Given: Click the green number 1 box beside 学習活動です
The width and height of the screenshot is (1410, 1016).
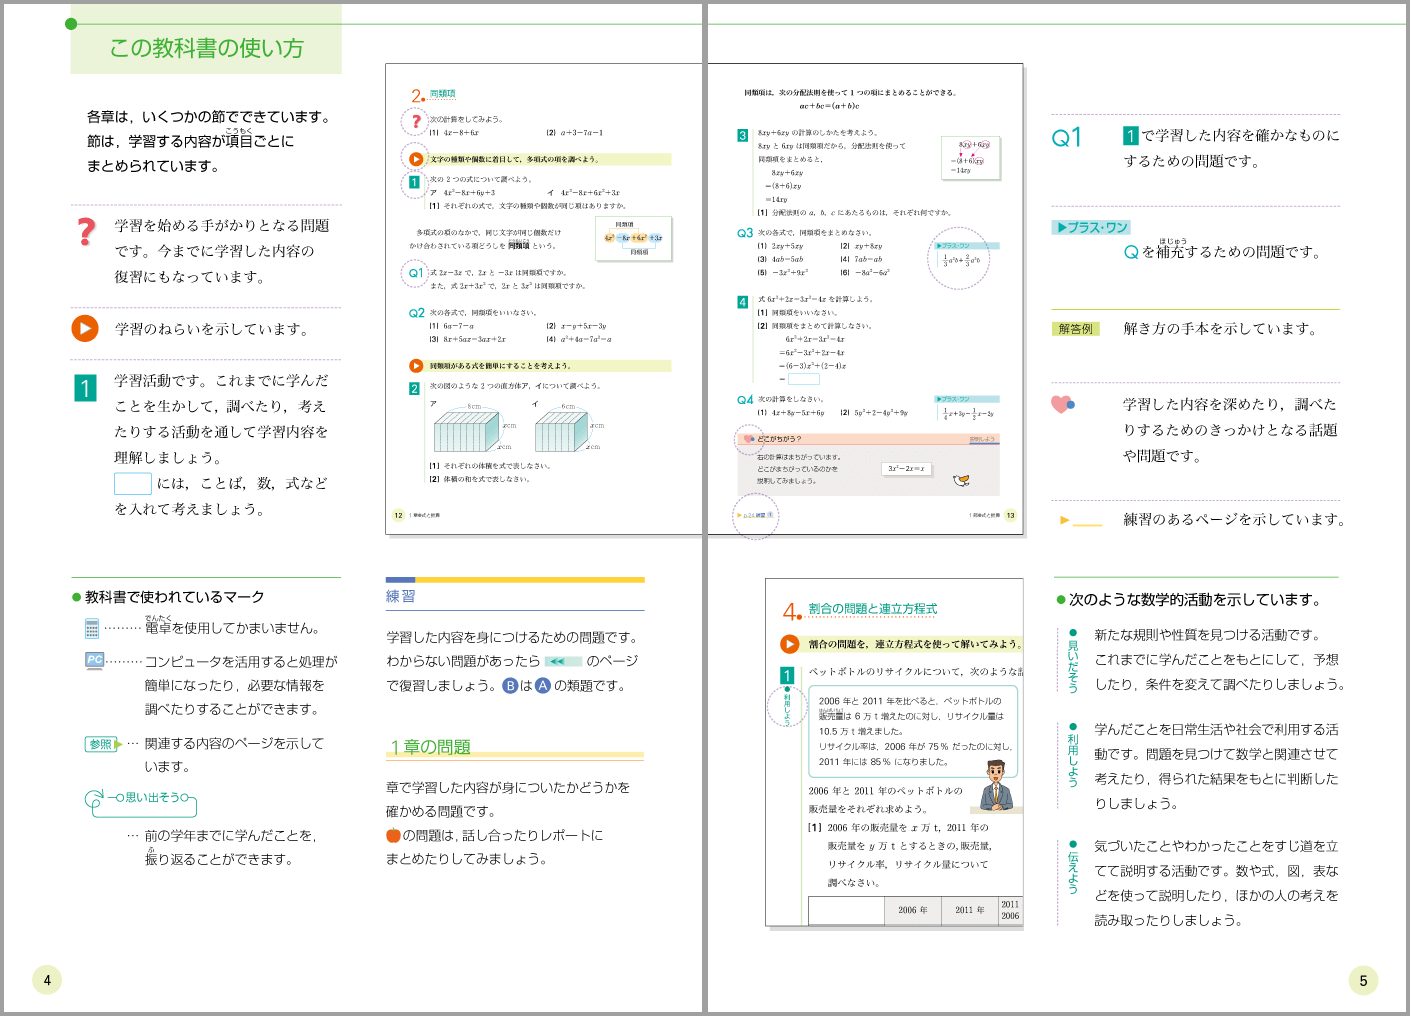Looking at the screenshot, I should [x=85, y=387].
